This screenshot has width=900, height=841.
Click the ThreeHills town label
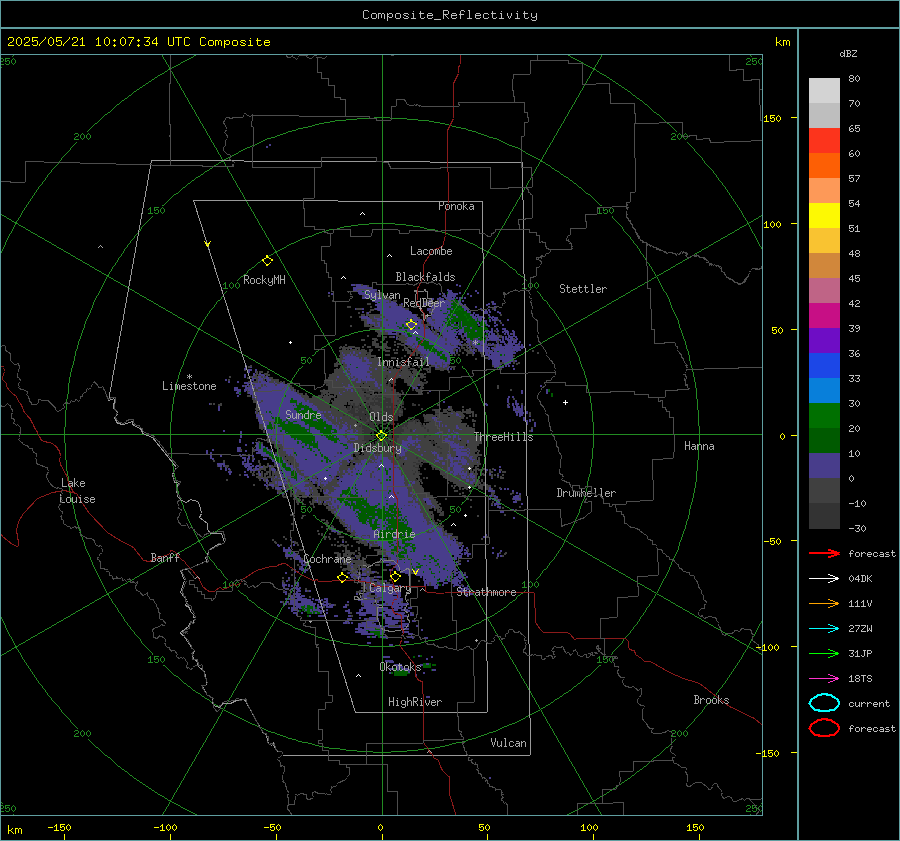(x=503, y=437)
